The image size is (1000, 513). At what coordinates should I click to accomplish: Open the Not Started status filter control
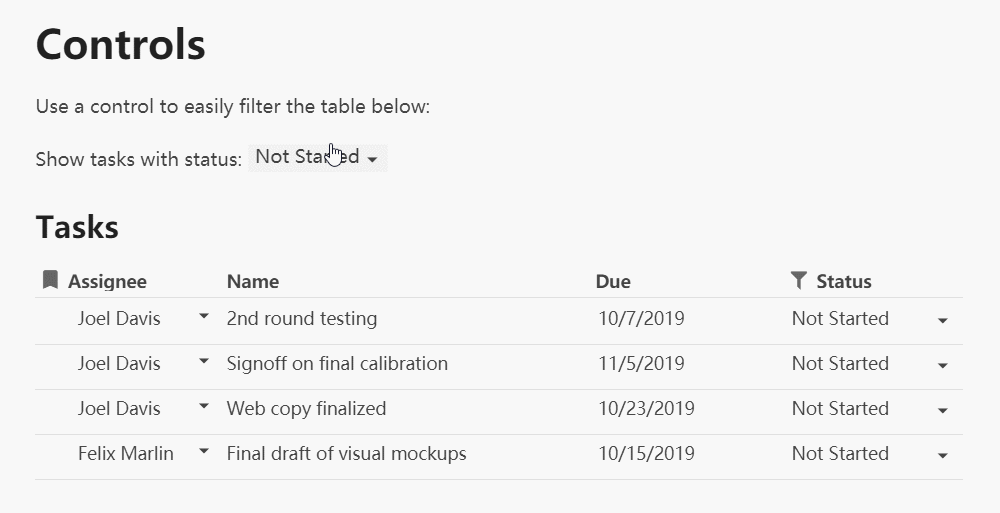click(x=317, y=157)
